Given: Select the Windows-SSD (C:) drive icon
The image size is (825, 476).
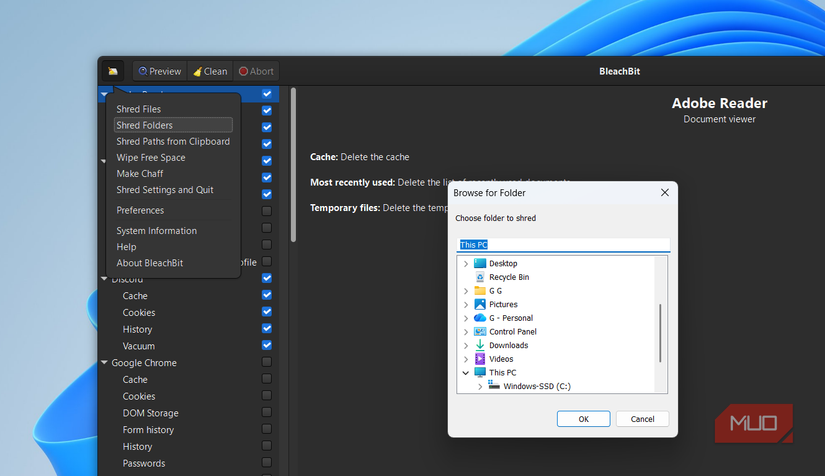Looking at the screenshot, I should (x=494, y=386).
